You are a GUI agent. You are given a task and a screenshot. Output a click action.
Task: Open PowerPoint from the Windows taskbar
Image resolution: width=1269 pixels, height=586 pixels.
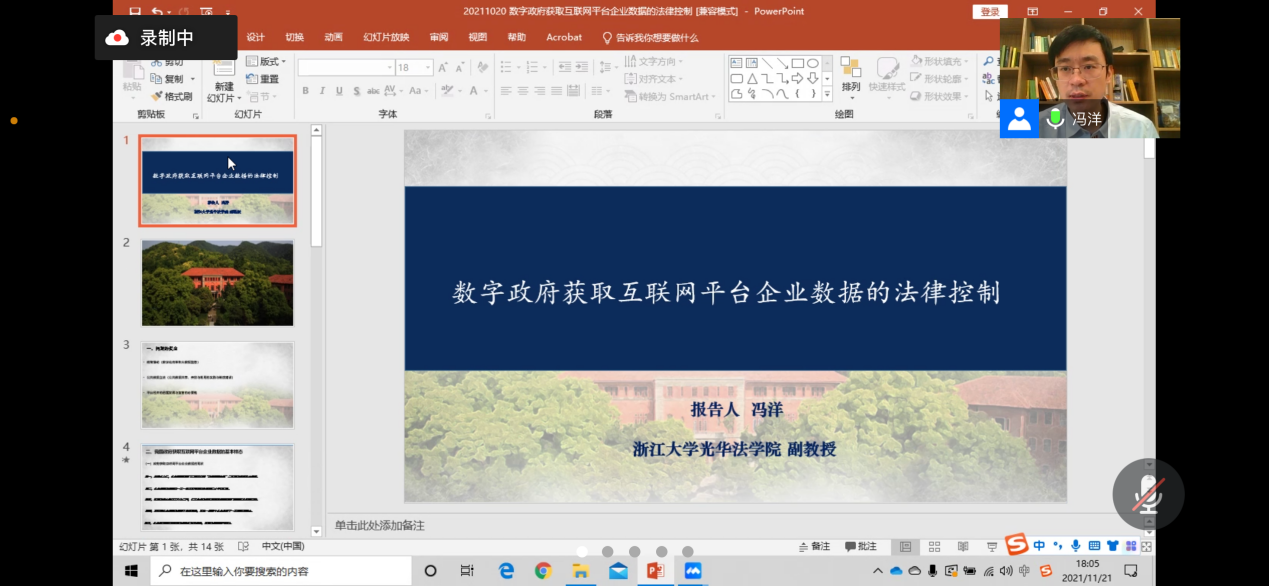click(656, 571)
